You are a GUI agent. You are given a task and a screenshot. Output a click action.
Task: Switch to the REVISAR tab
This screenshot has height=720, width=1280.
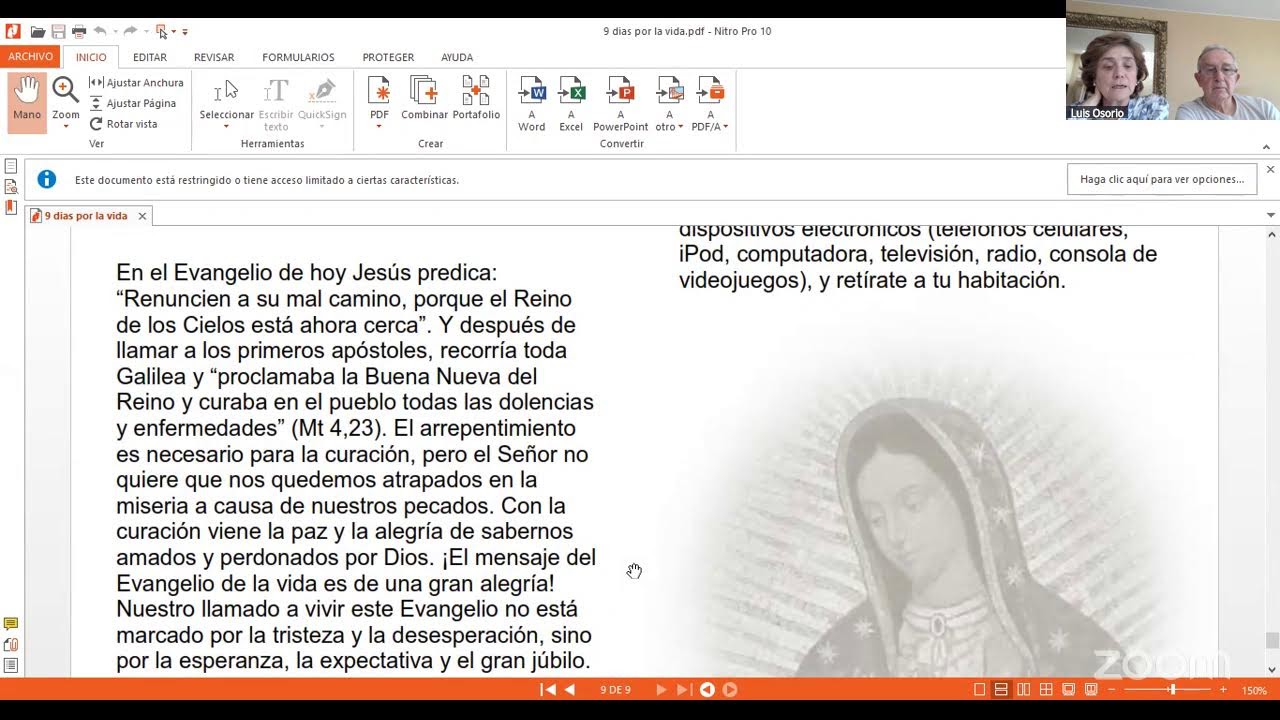point(214,57)
